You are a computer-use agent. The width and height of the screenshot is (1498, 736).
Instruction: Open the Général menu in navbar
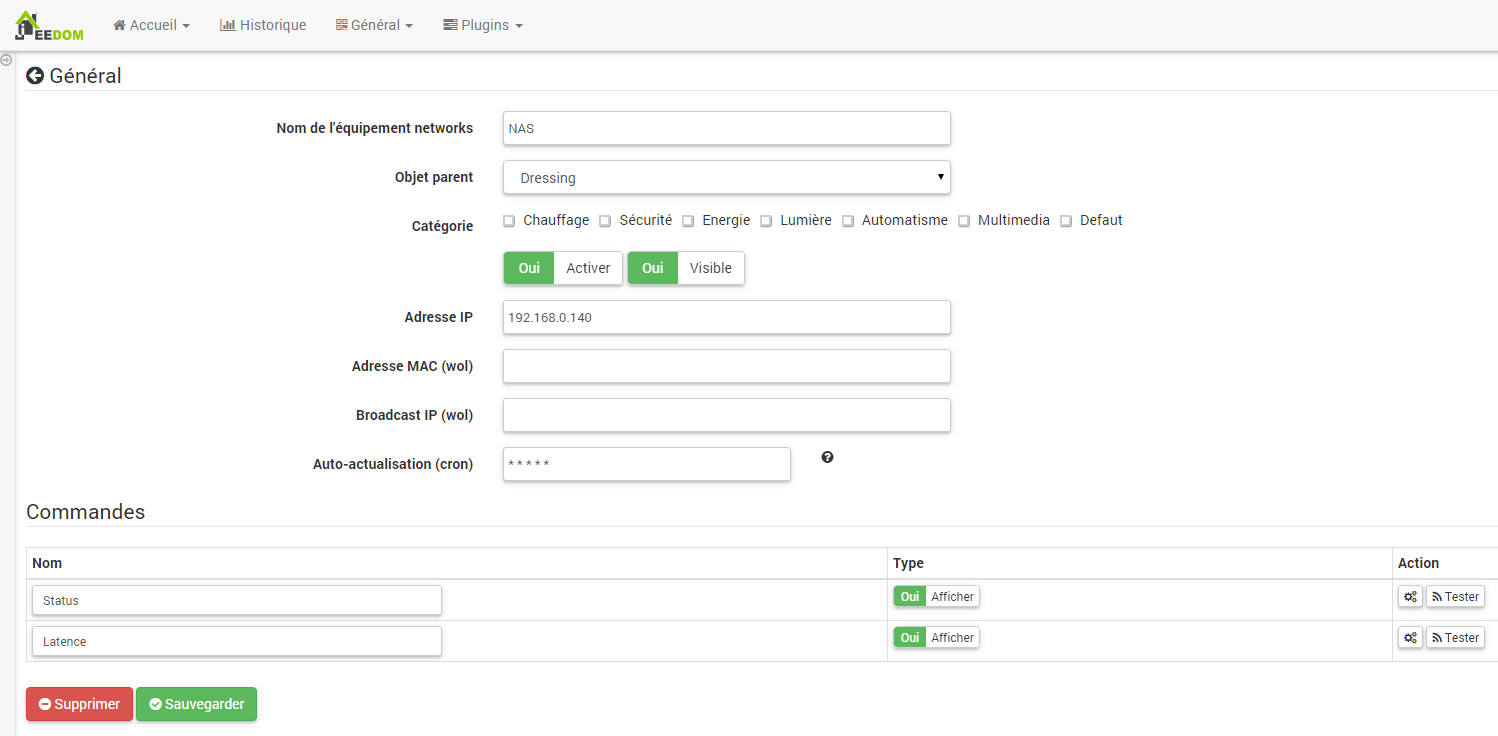click(x=374, y=25)
